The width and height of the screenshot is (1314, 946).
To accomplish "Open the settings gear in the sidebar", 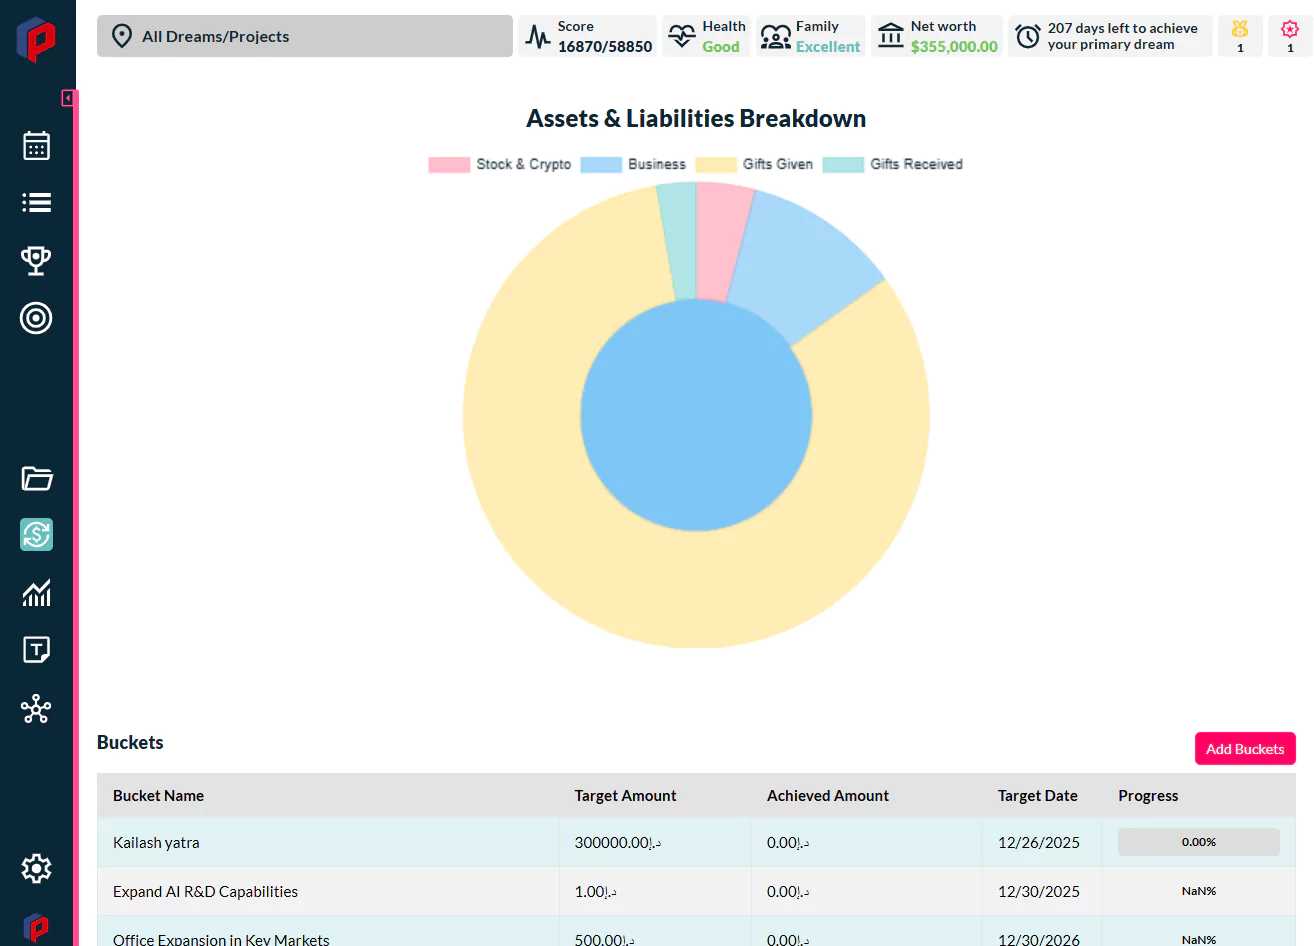I will click(37, 868).
